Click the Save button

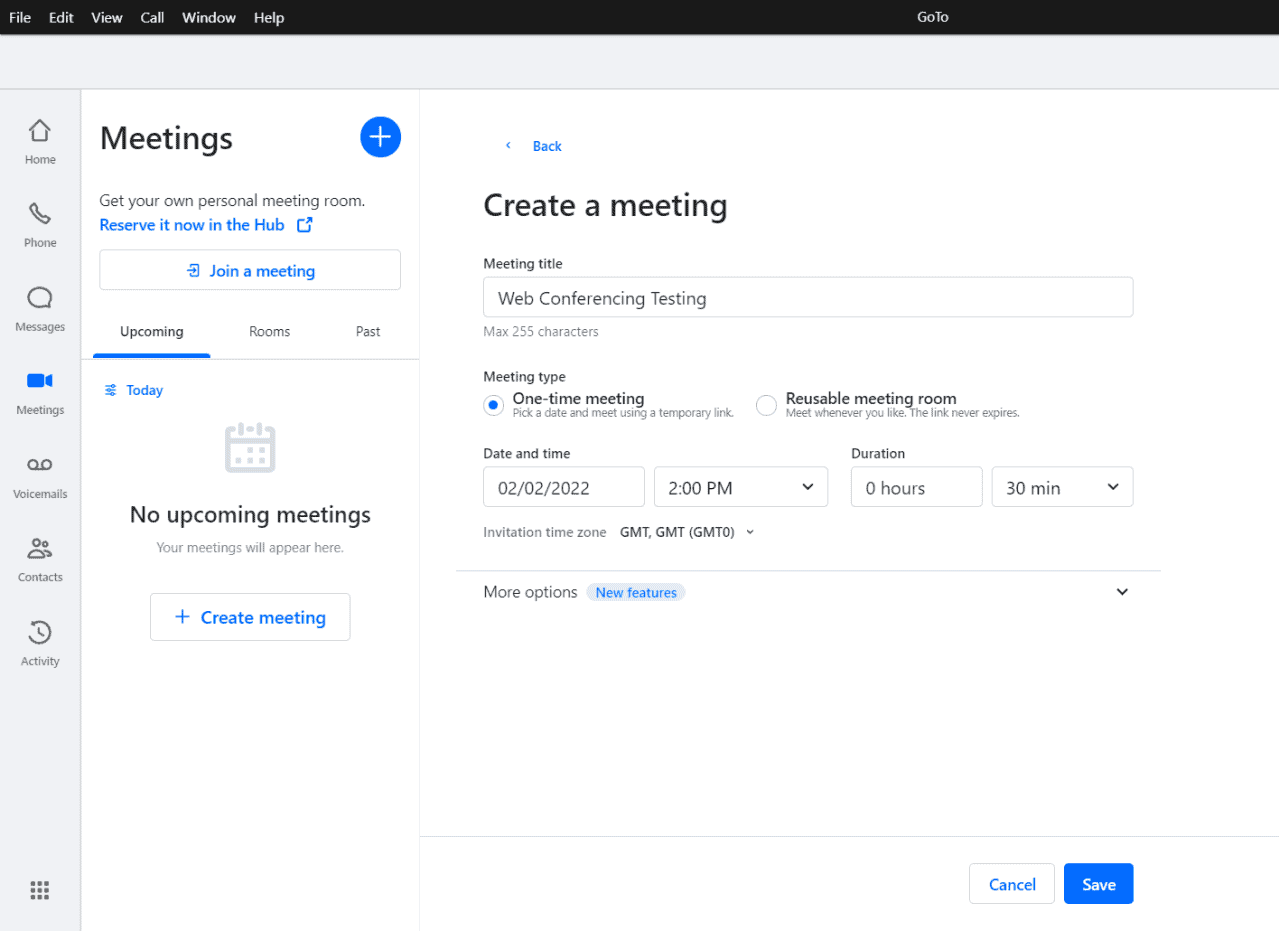click(x=1098, y=884)
